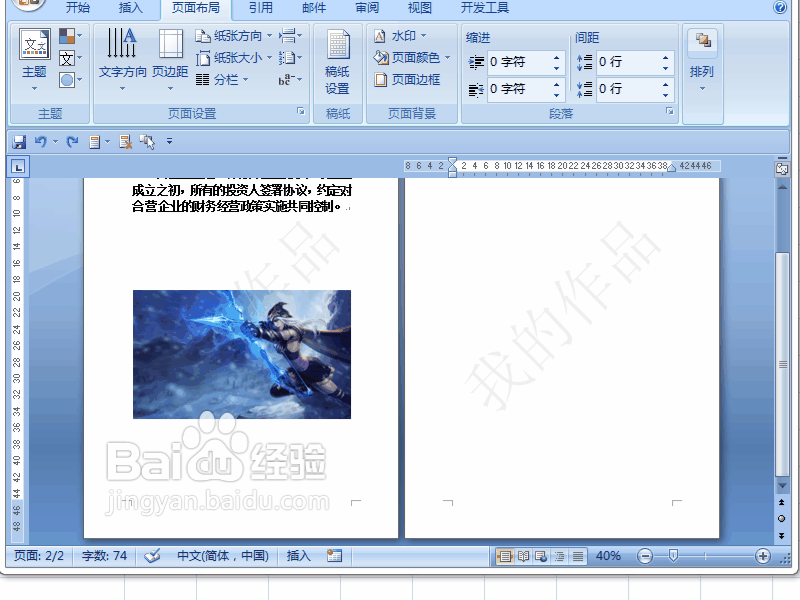Toggle the ruler button above scrollbar
The height and width of the screenshot is (600, 800).
[x=782, y=169]
